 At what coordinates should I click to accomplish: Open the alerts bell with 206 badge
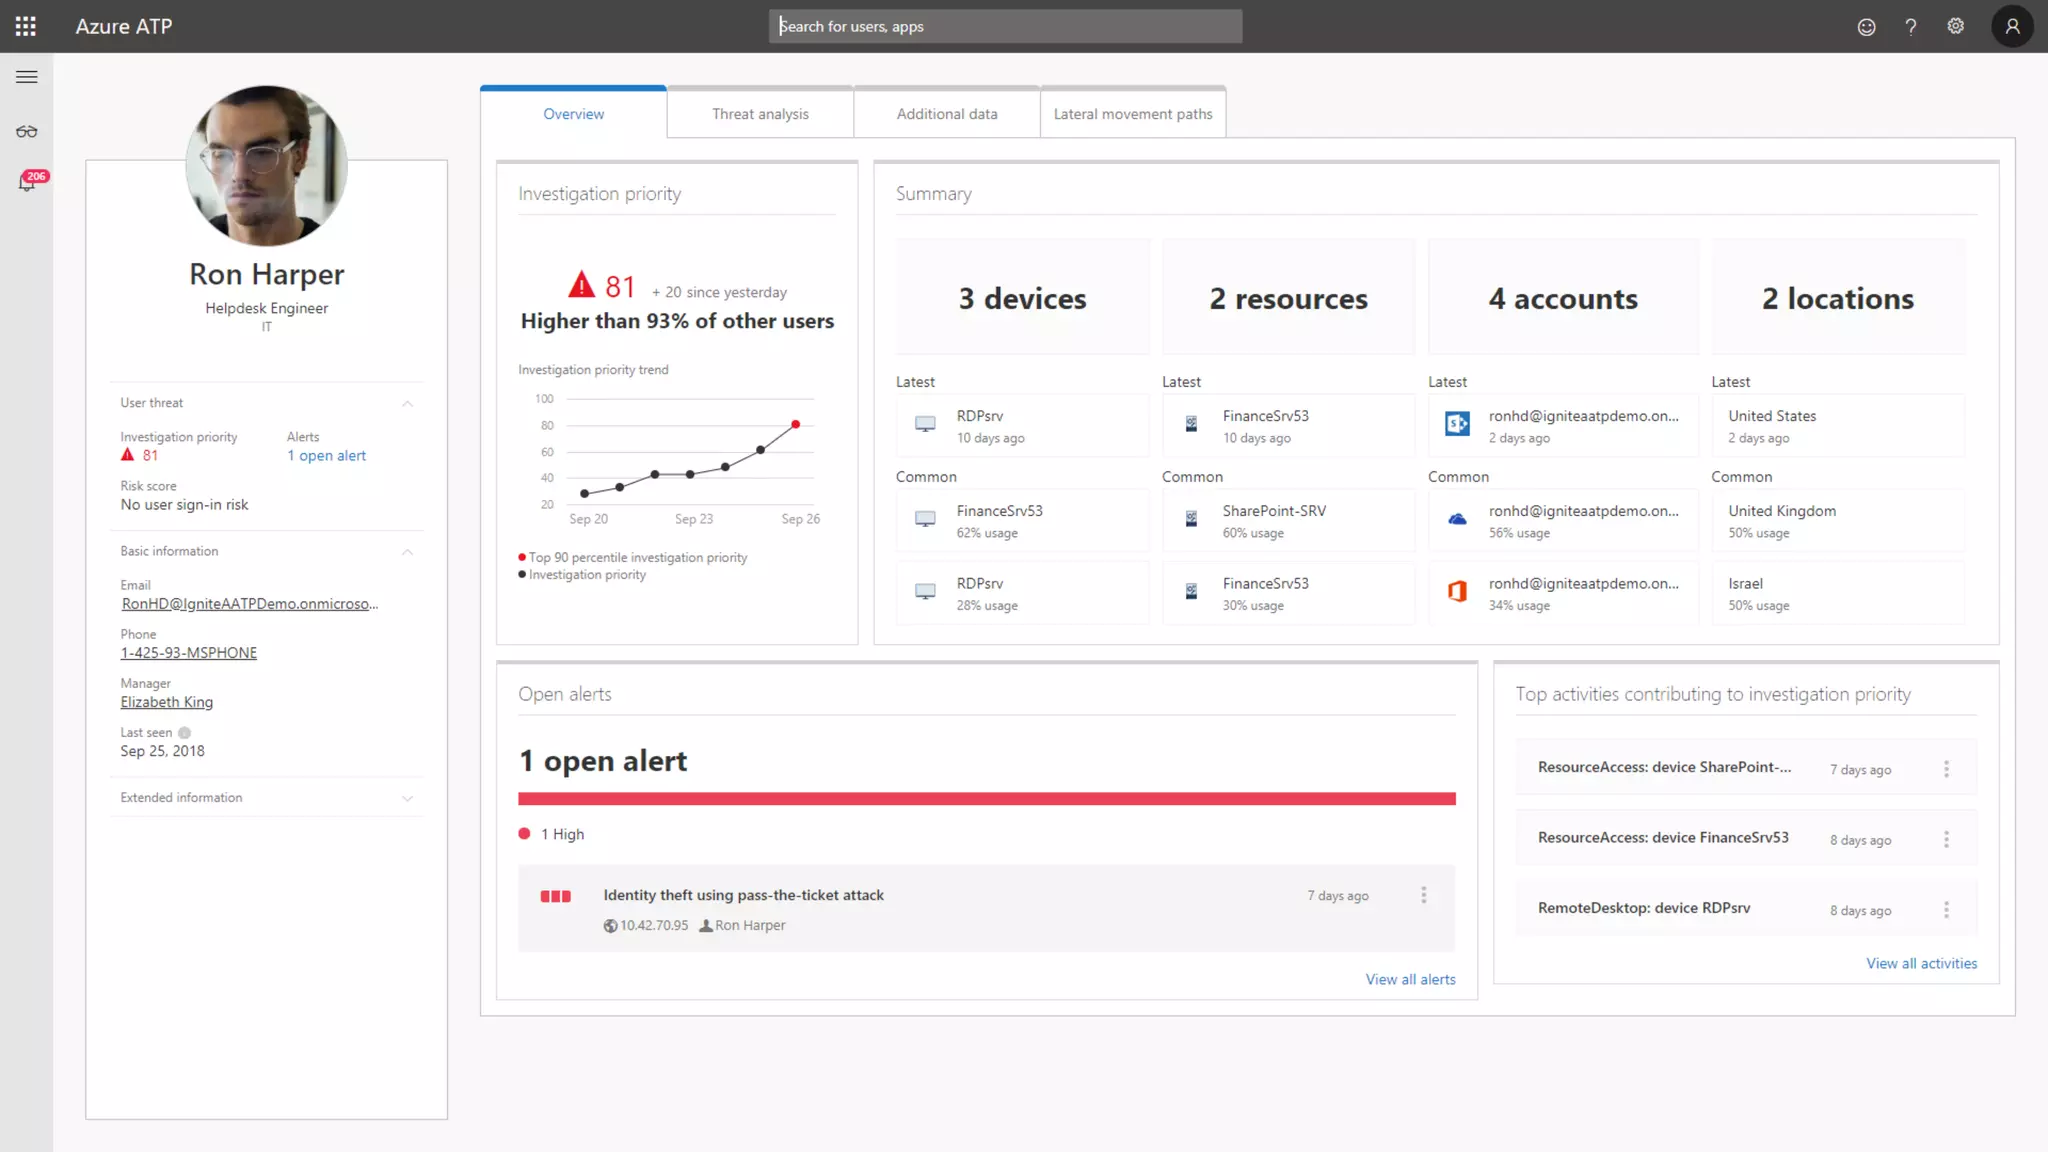(27, 183)
